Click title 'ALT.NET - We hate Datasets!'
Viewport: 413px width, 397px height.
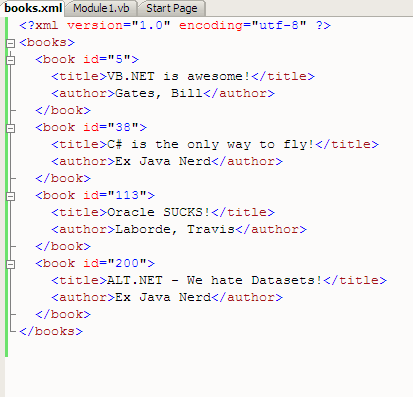[214, 280]
